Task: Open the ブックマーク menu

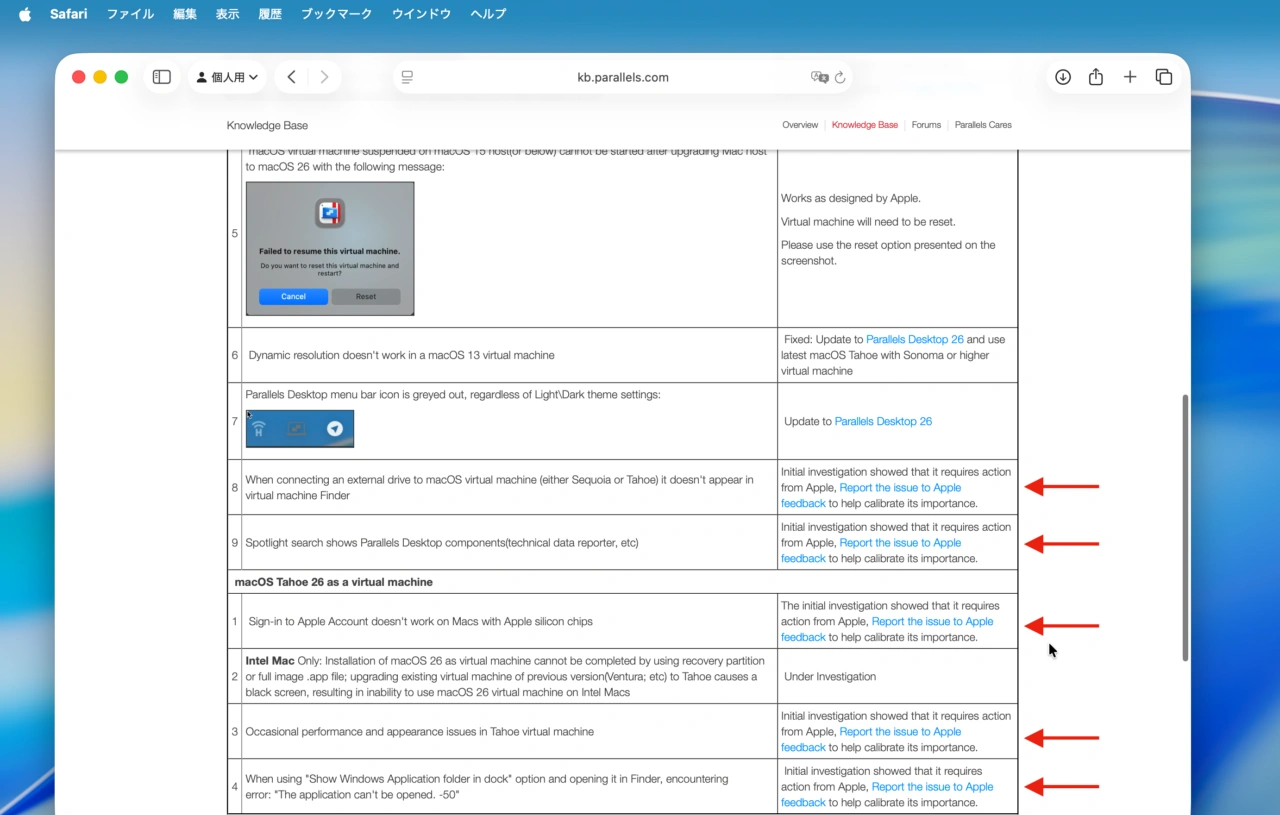Action: 336,13
